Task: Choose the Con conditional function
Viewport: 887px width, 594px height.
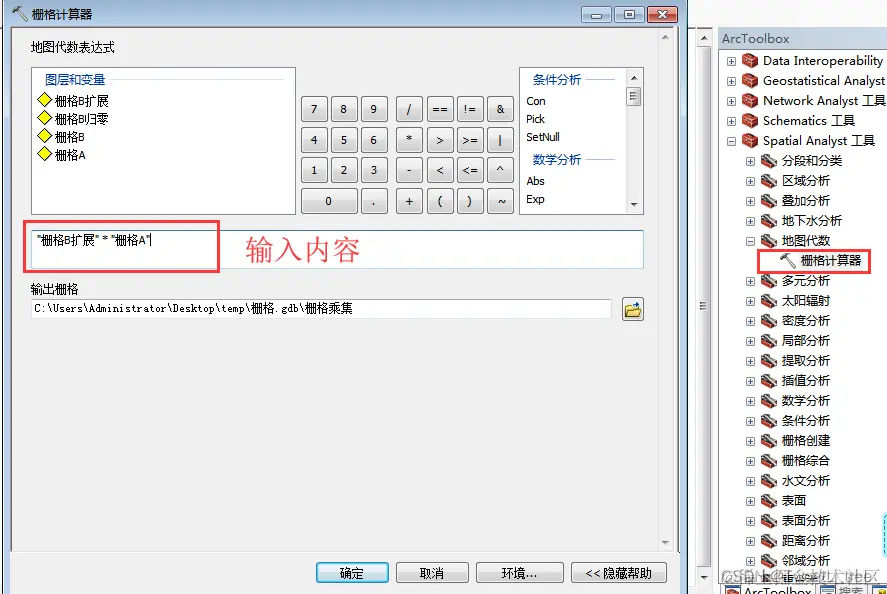Action: coord(536,101)
